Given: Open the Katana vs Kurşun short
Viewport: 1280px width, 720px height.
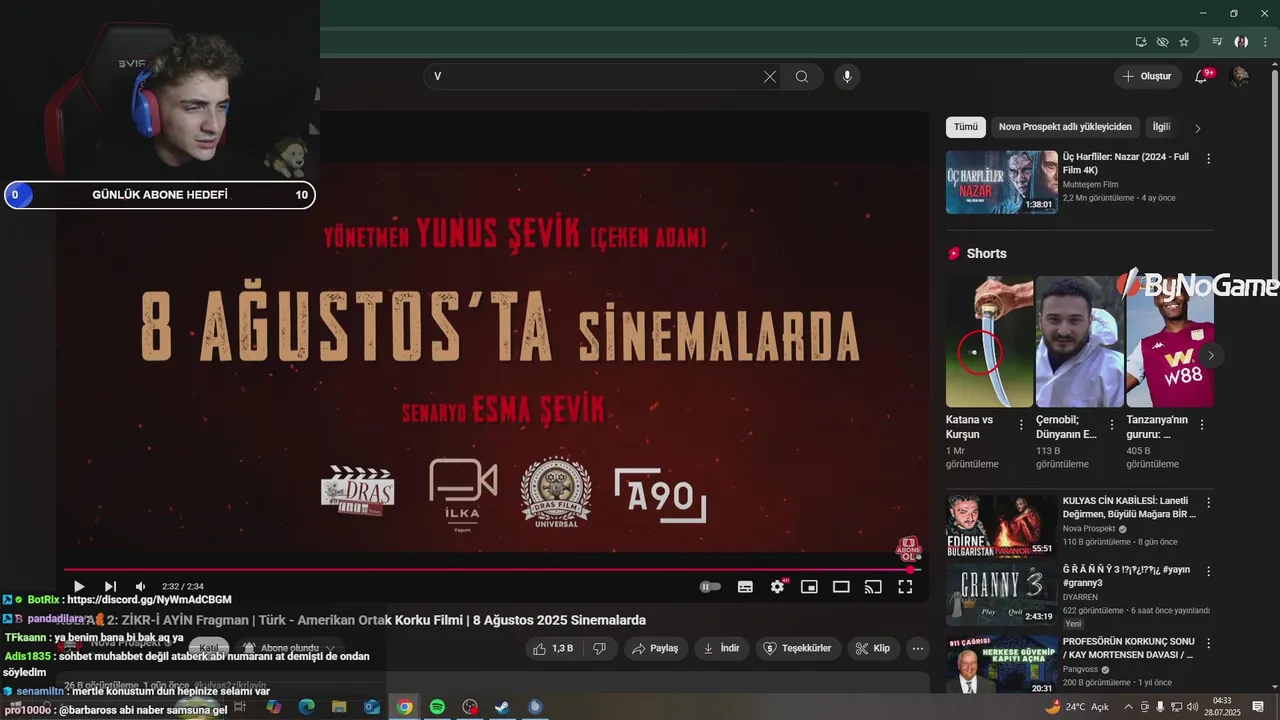Looking at the screenshot, I should point(989,342).
